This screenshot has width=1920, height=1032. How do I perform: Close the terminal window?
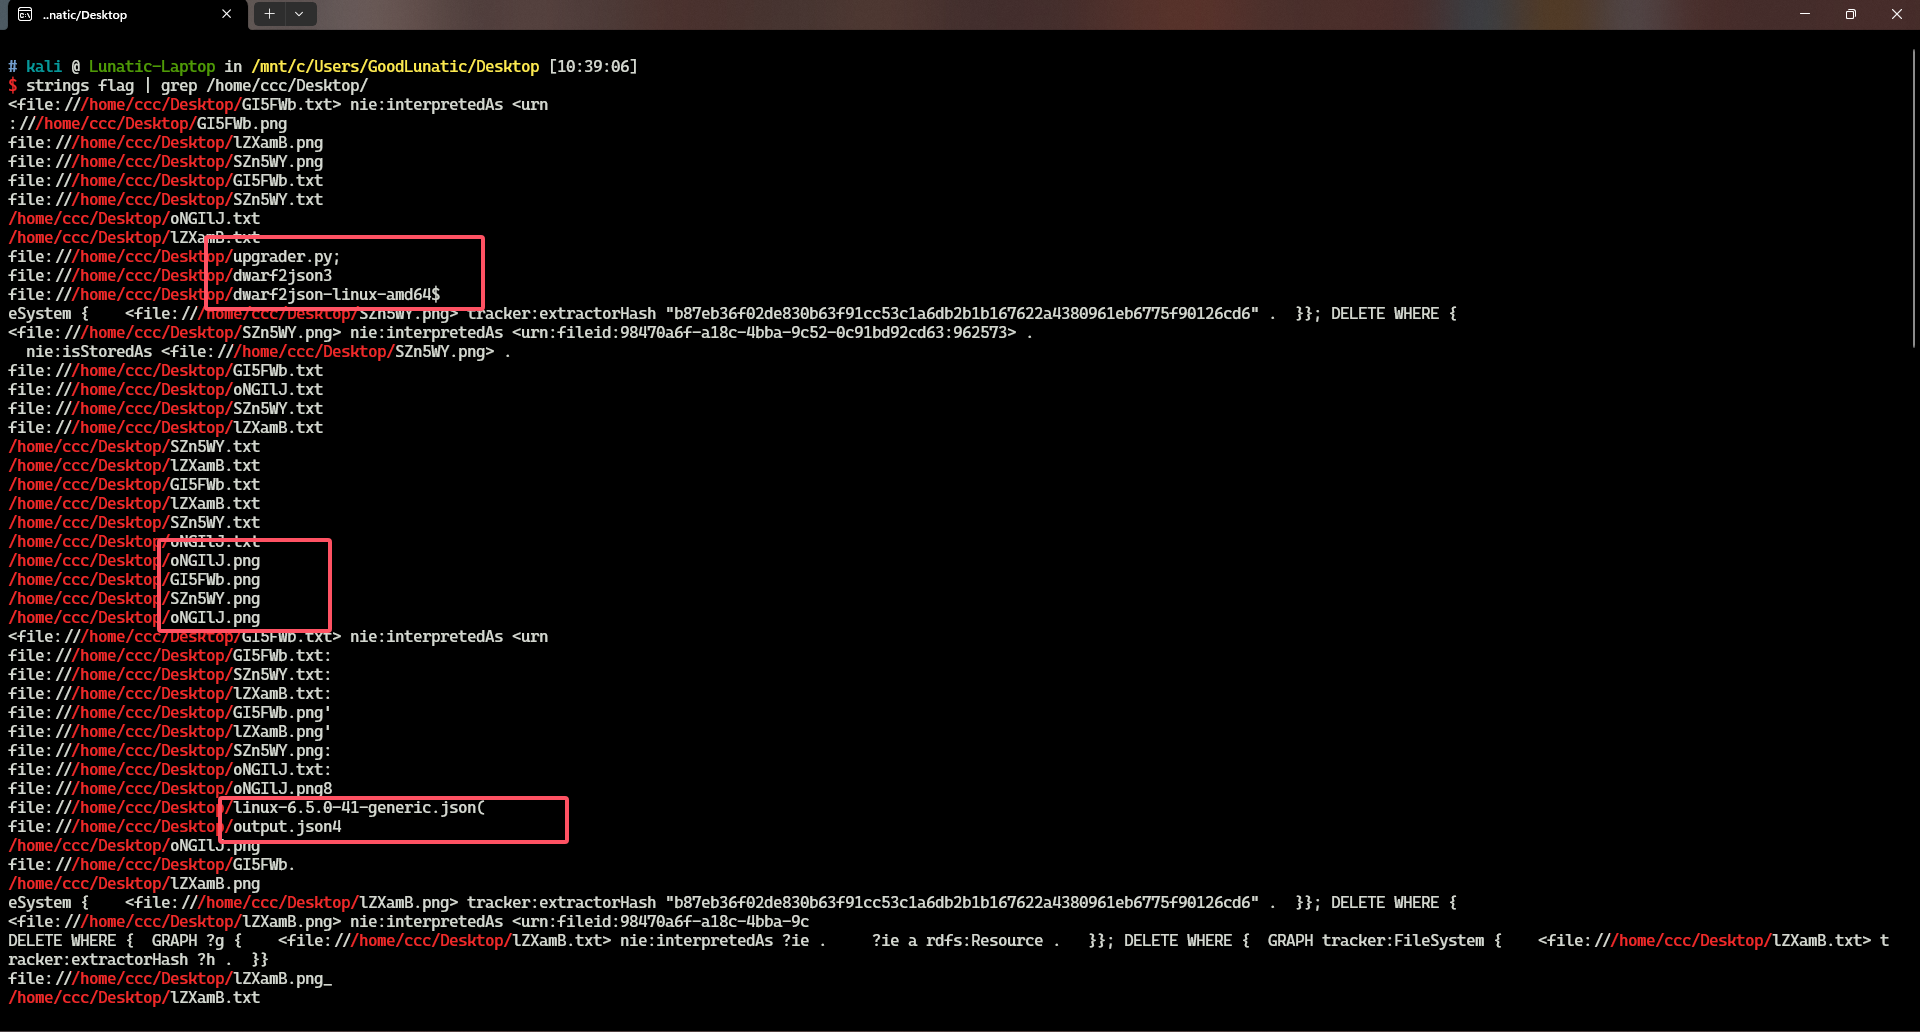(1897, 14)
